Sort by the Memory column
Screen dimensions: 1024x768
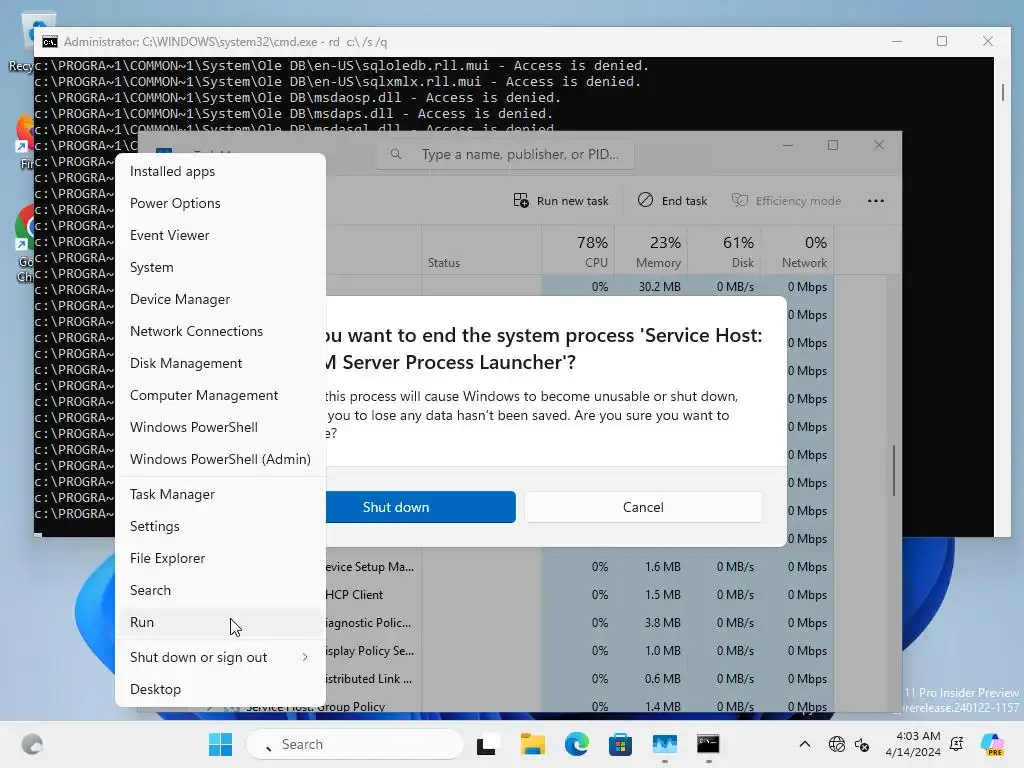[651, 251]
